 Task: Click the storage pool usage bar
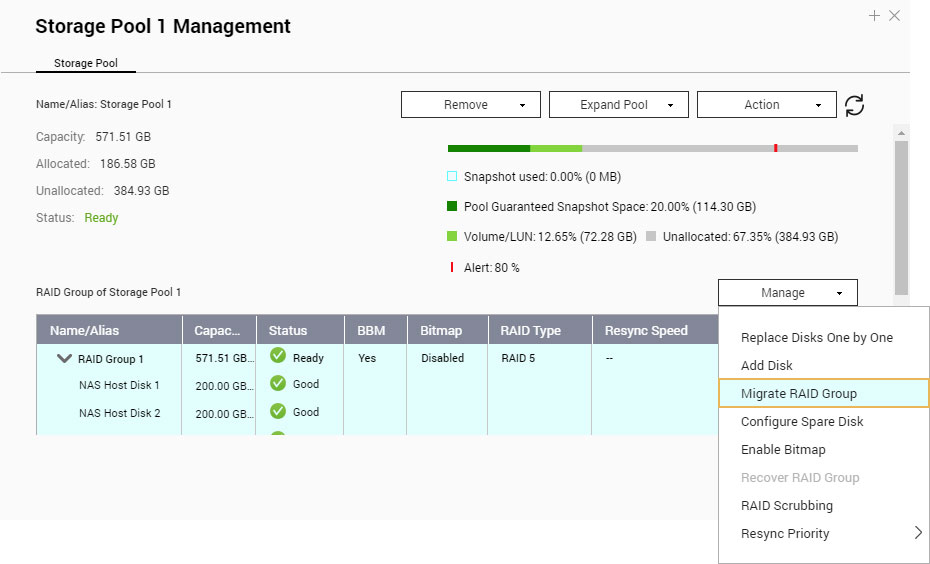pos(652,148)
